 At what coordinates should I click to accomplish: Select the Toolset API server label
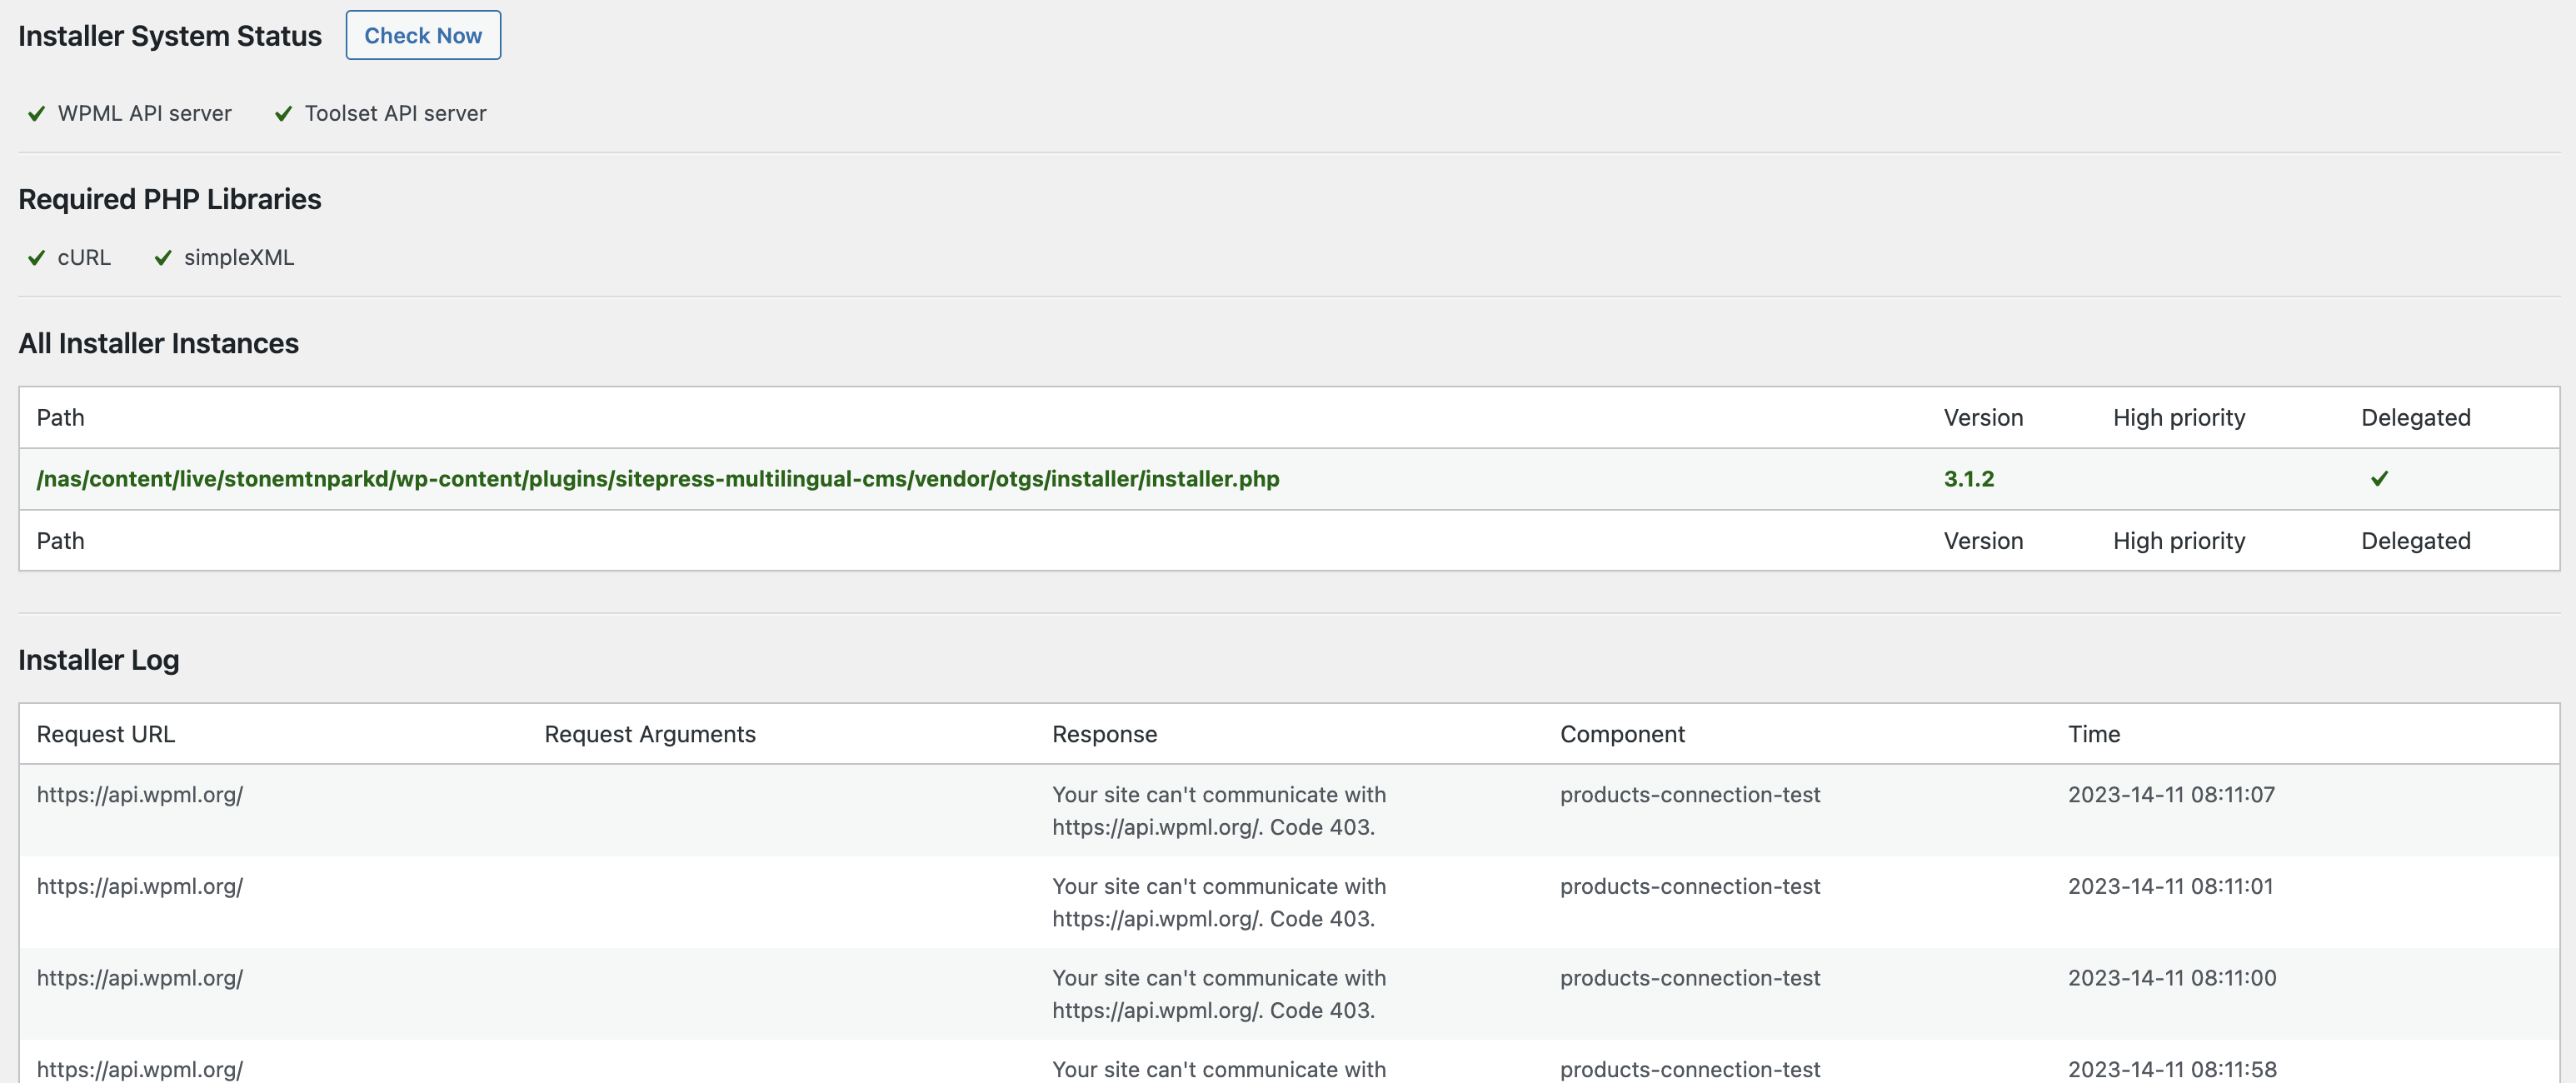pyautogui.click(x=396, y=114)
